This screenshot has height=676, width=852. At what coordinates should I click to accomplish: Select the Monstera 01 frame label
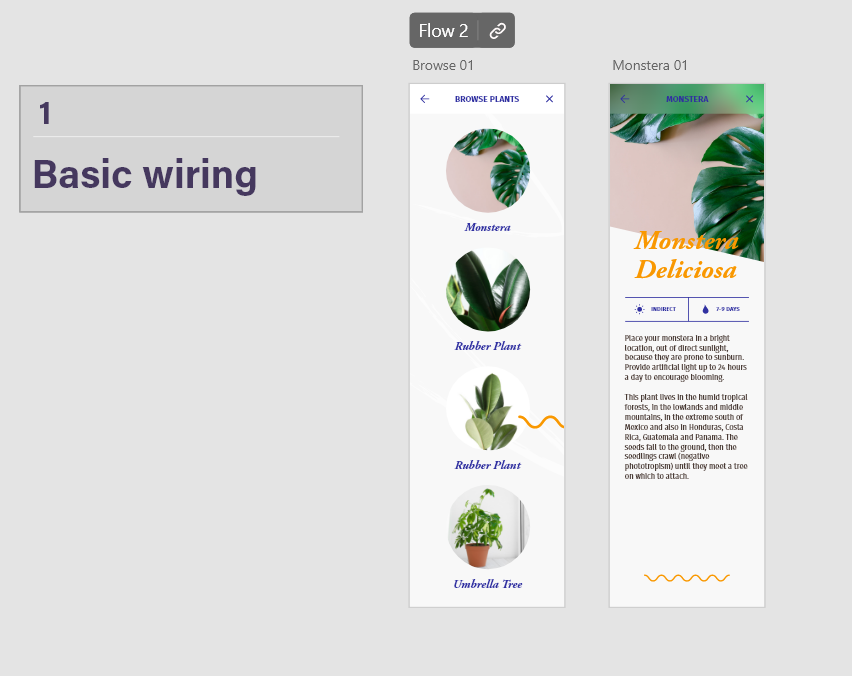point(650,66)
